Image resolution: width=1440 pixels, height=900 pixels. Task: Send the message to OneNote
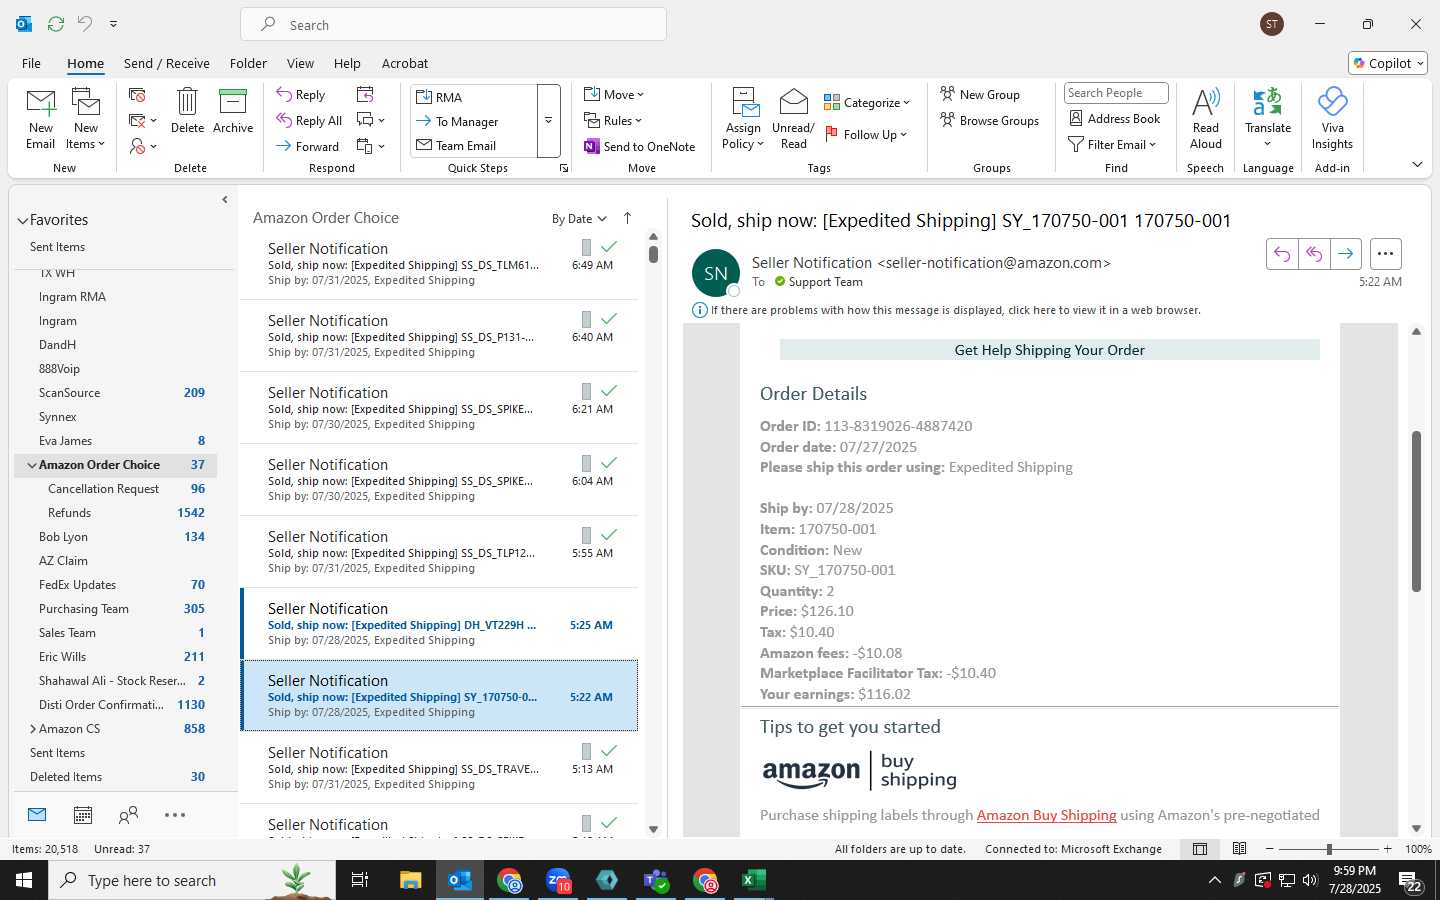(639, 146)
